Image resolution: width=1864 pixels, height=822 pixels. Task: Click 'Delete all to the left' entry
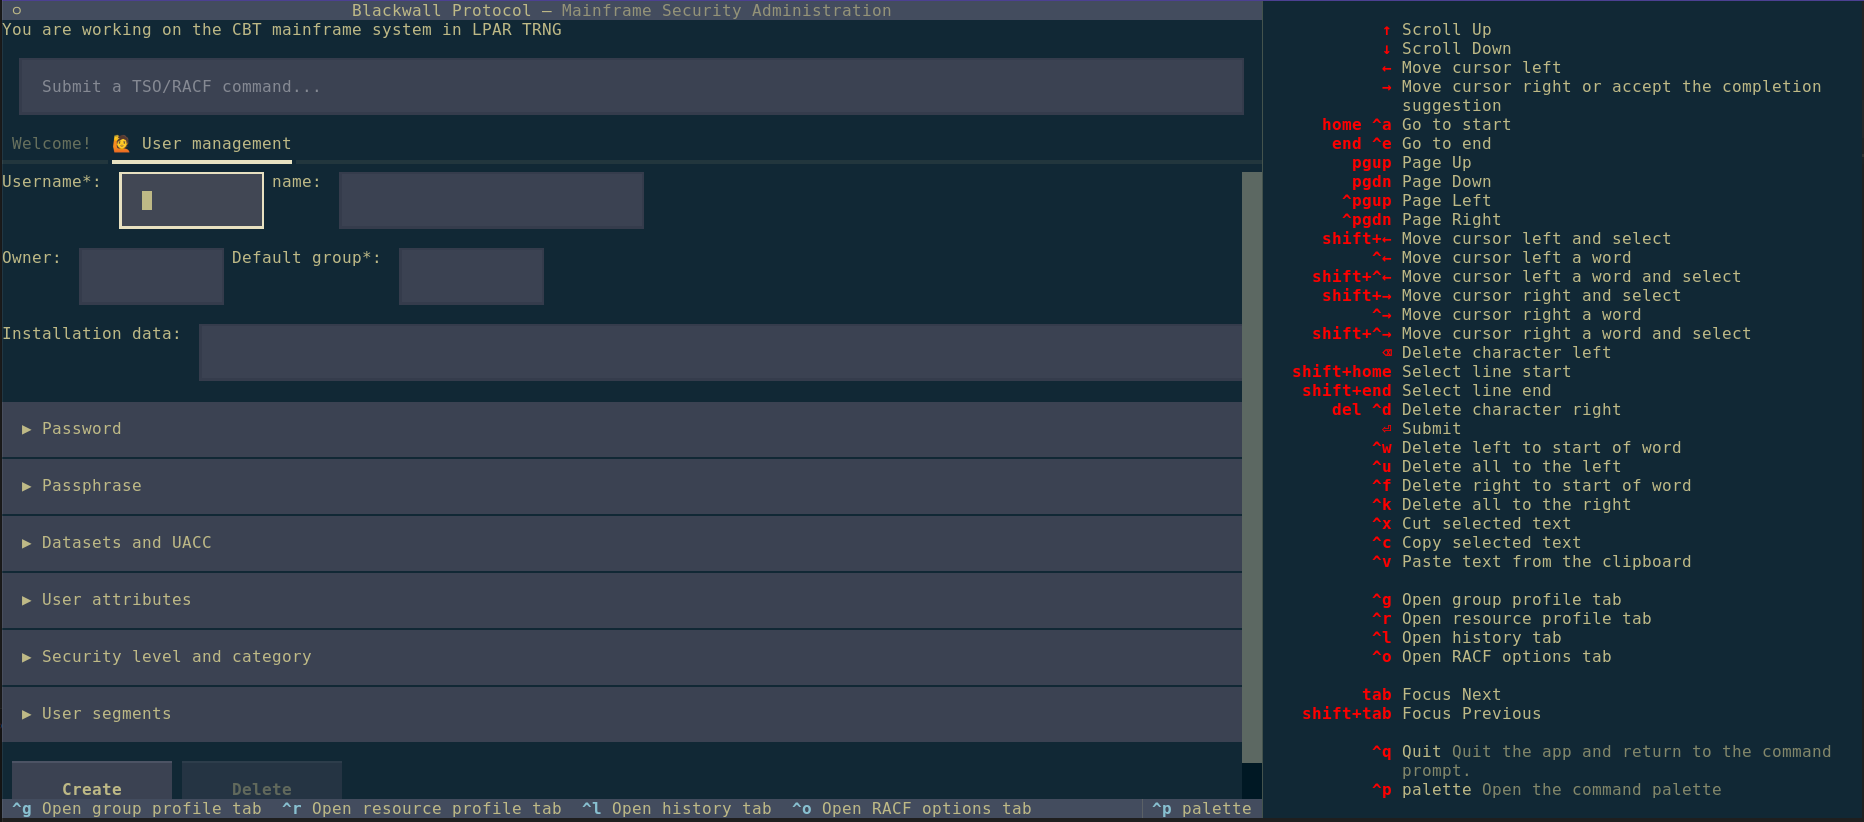(1511, 467)
